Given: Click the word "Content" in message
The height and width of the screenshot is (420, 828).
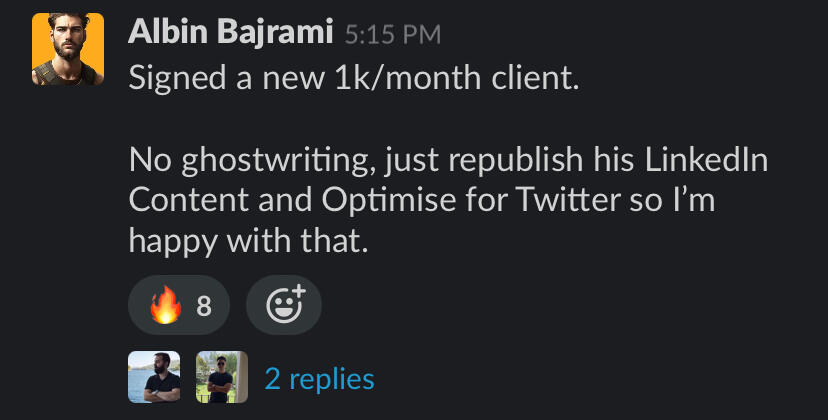Looking at the screenshot, I should [186, 199].
